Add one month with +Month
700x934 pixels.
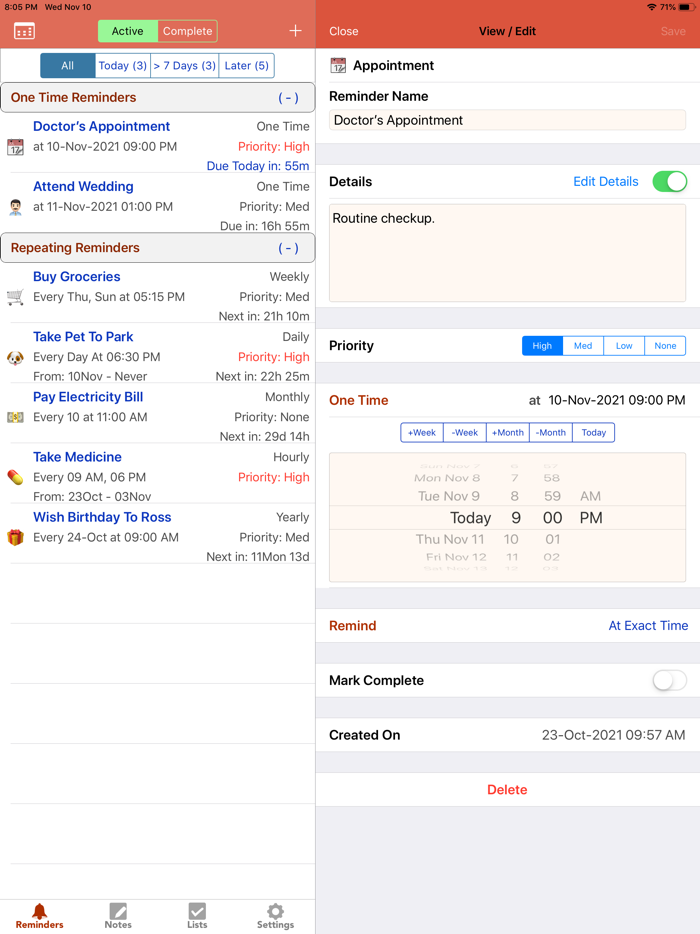click(x=508, y=432)
